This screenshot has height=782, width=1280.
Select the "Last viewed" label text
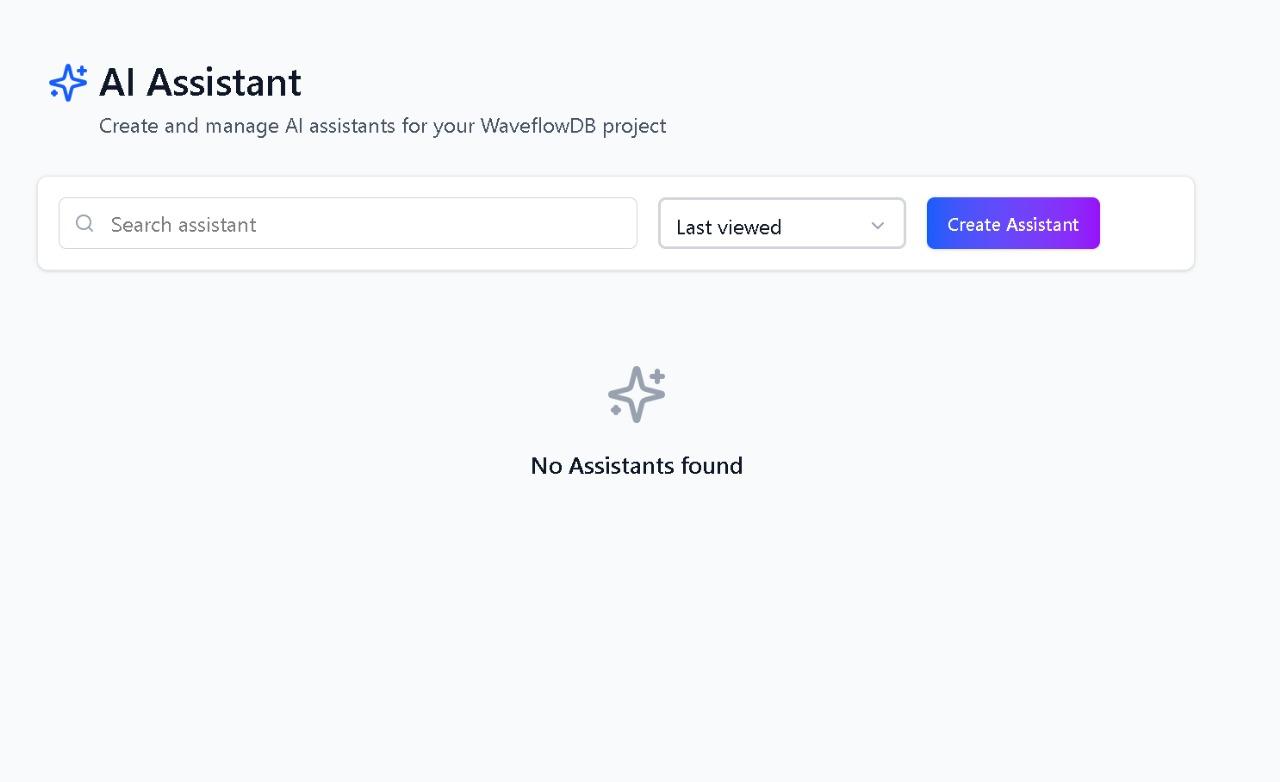pos(728,227)
